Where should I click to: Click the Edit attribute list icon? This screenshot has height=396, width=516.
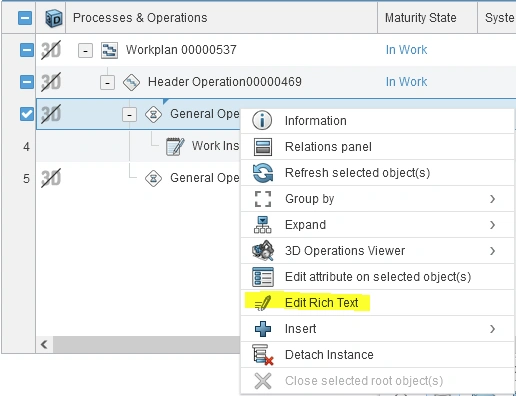point(263,277)
